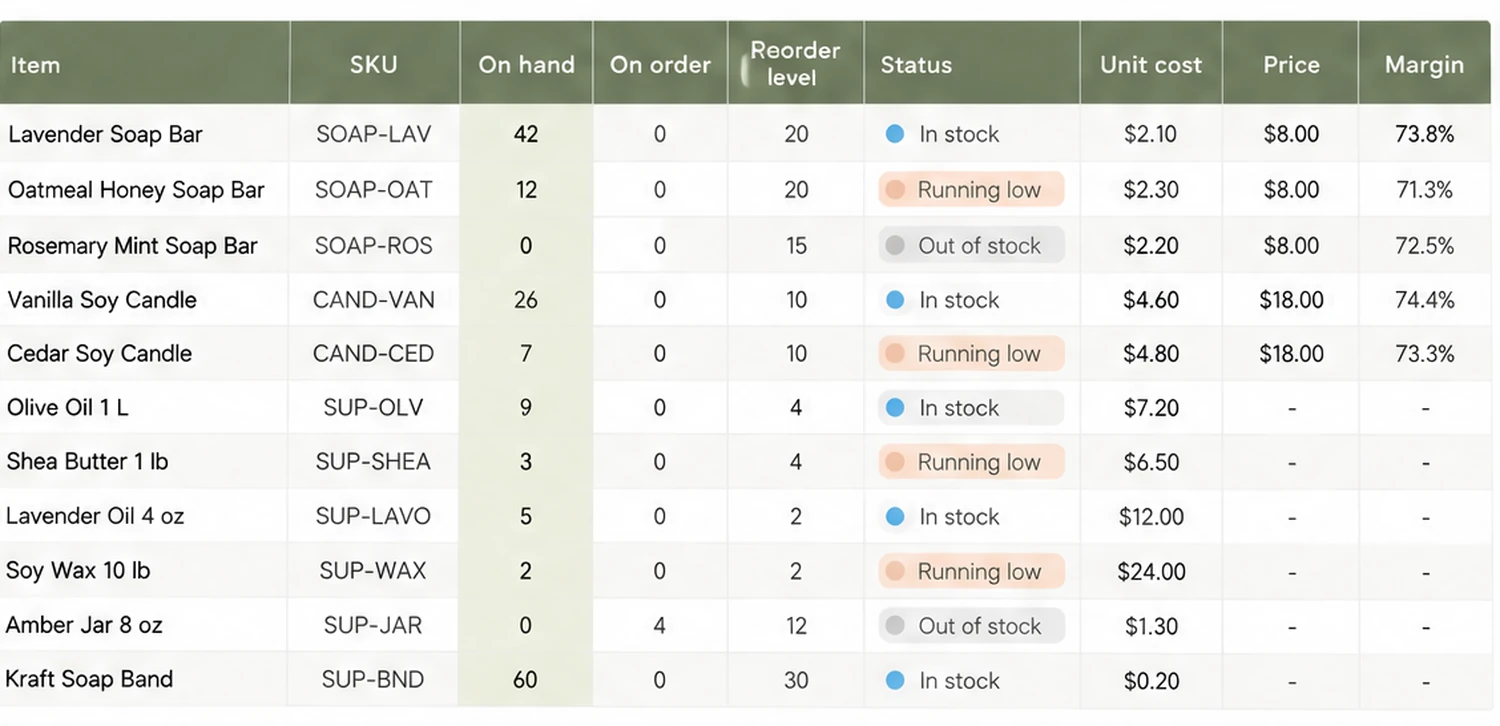This screenshot has height=726, width=1500.
Task: Select the On hand column header
Action: tap(526, 65)
